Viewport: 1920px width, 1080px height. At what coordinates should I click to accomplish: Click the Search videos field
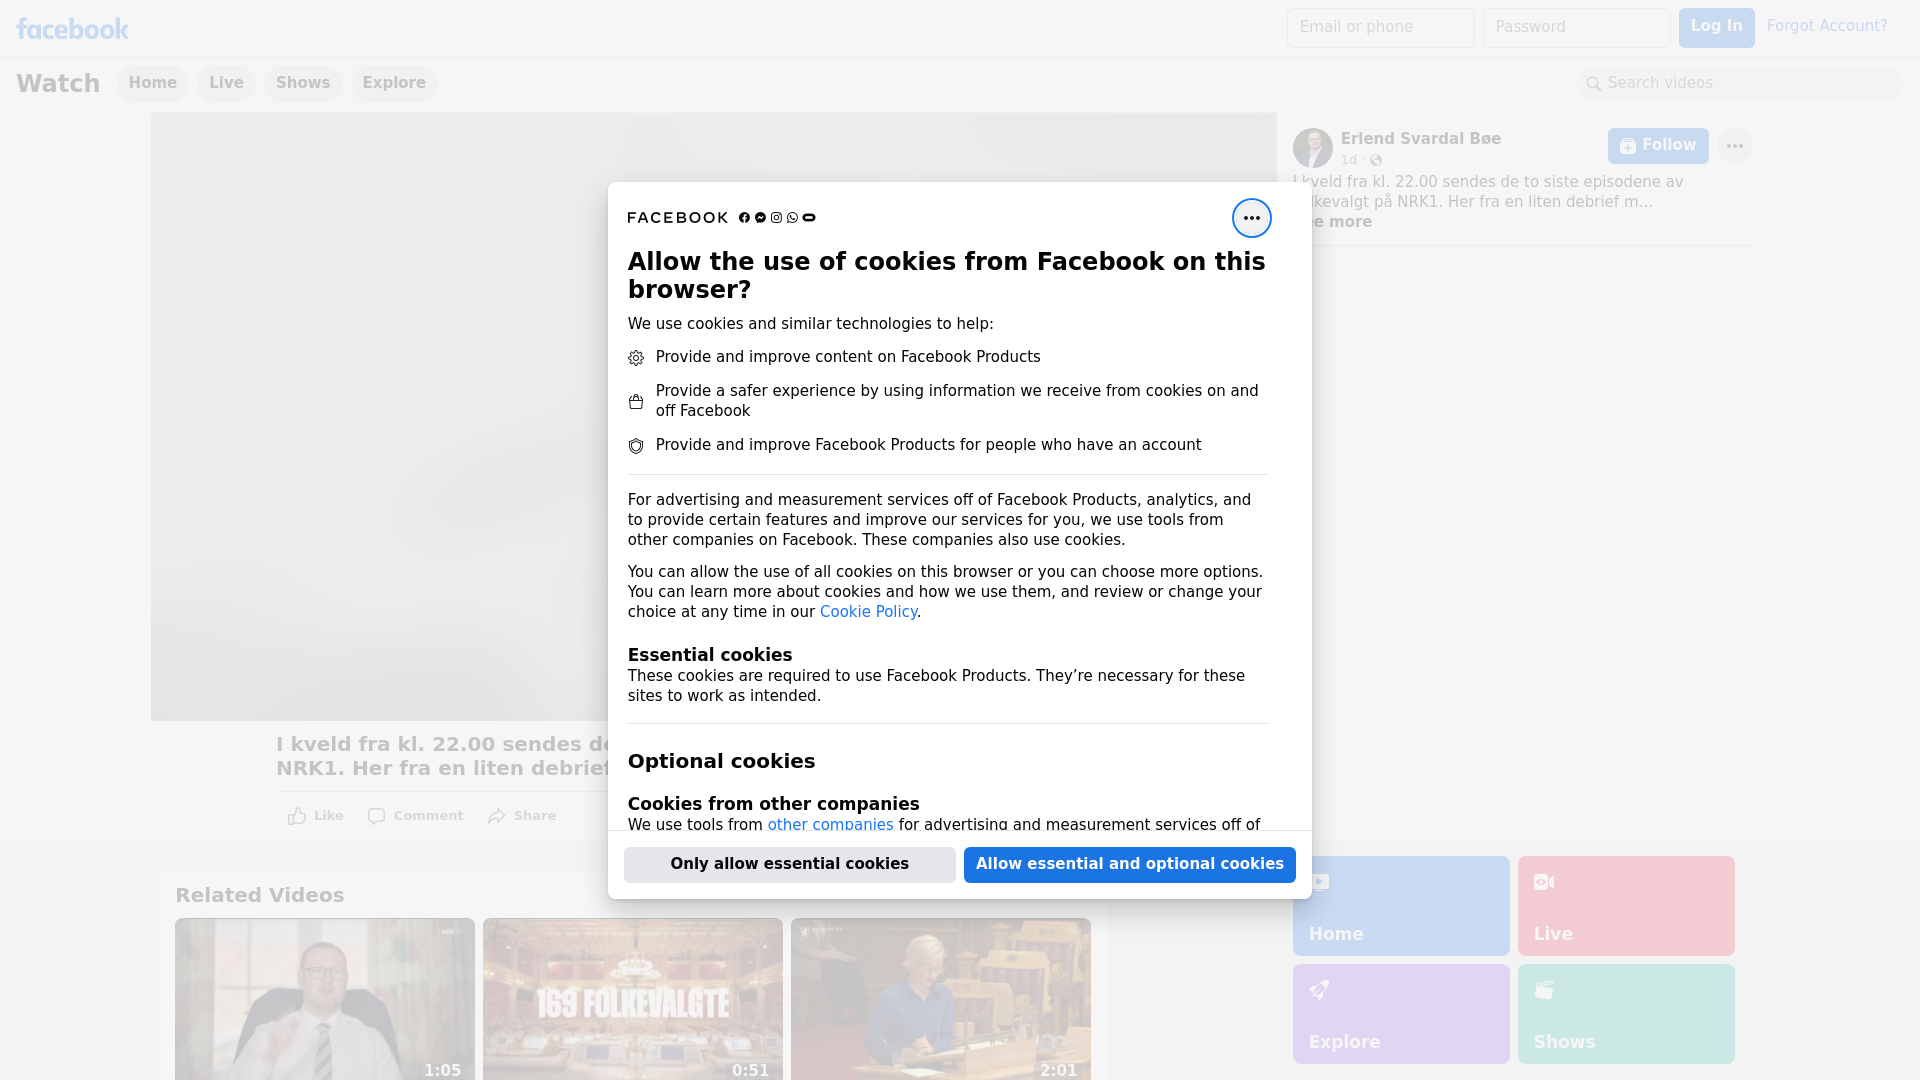(x=1740, y=83)
